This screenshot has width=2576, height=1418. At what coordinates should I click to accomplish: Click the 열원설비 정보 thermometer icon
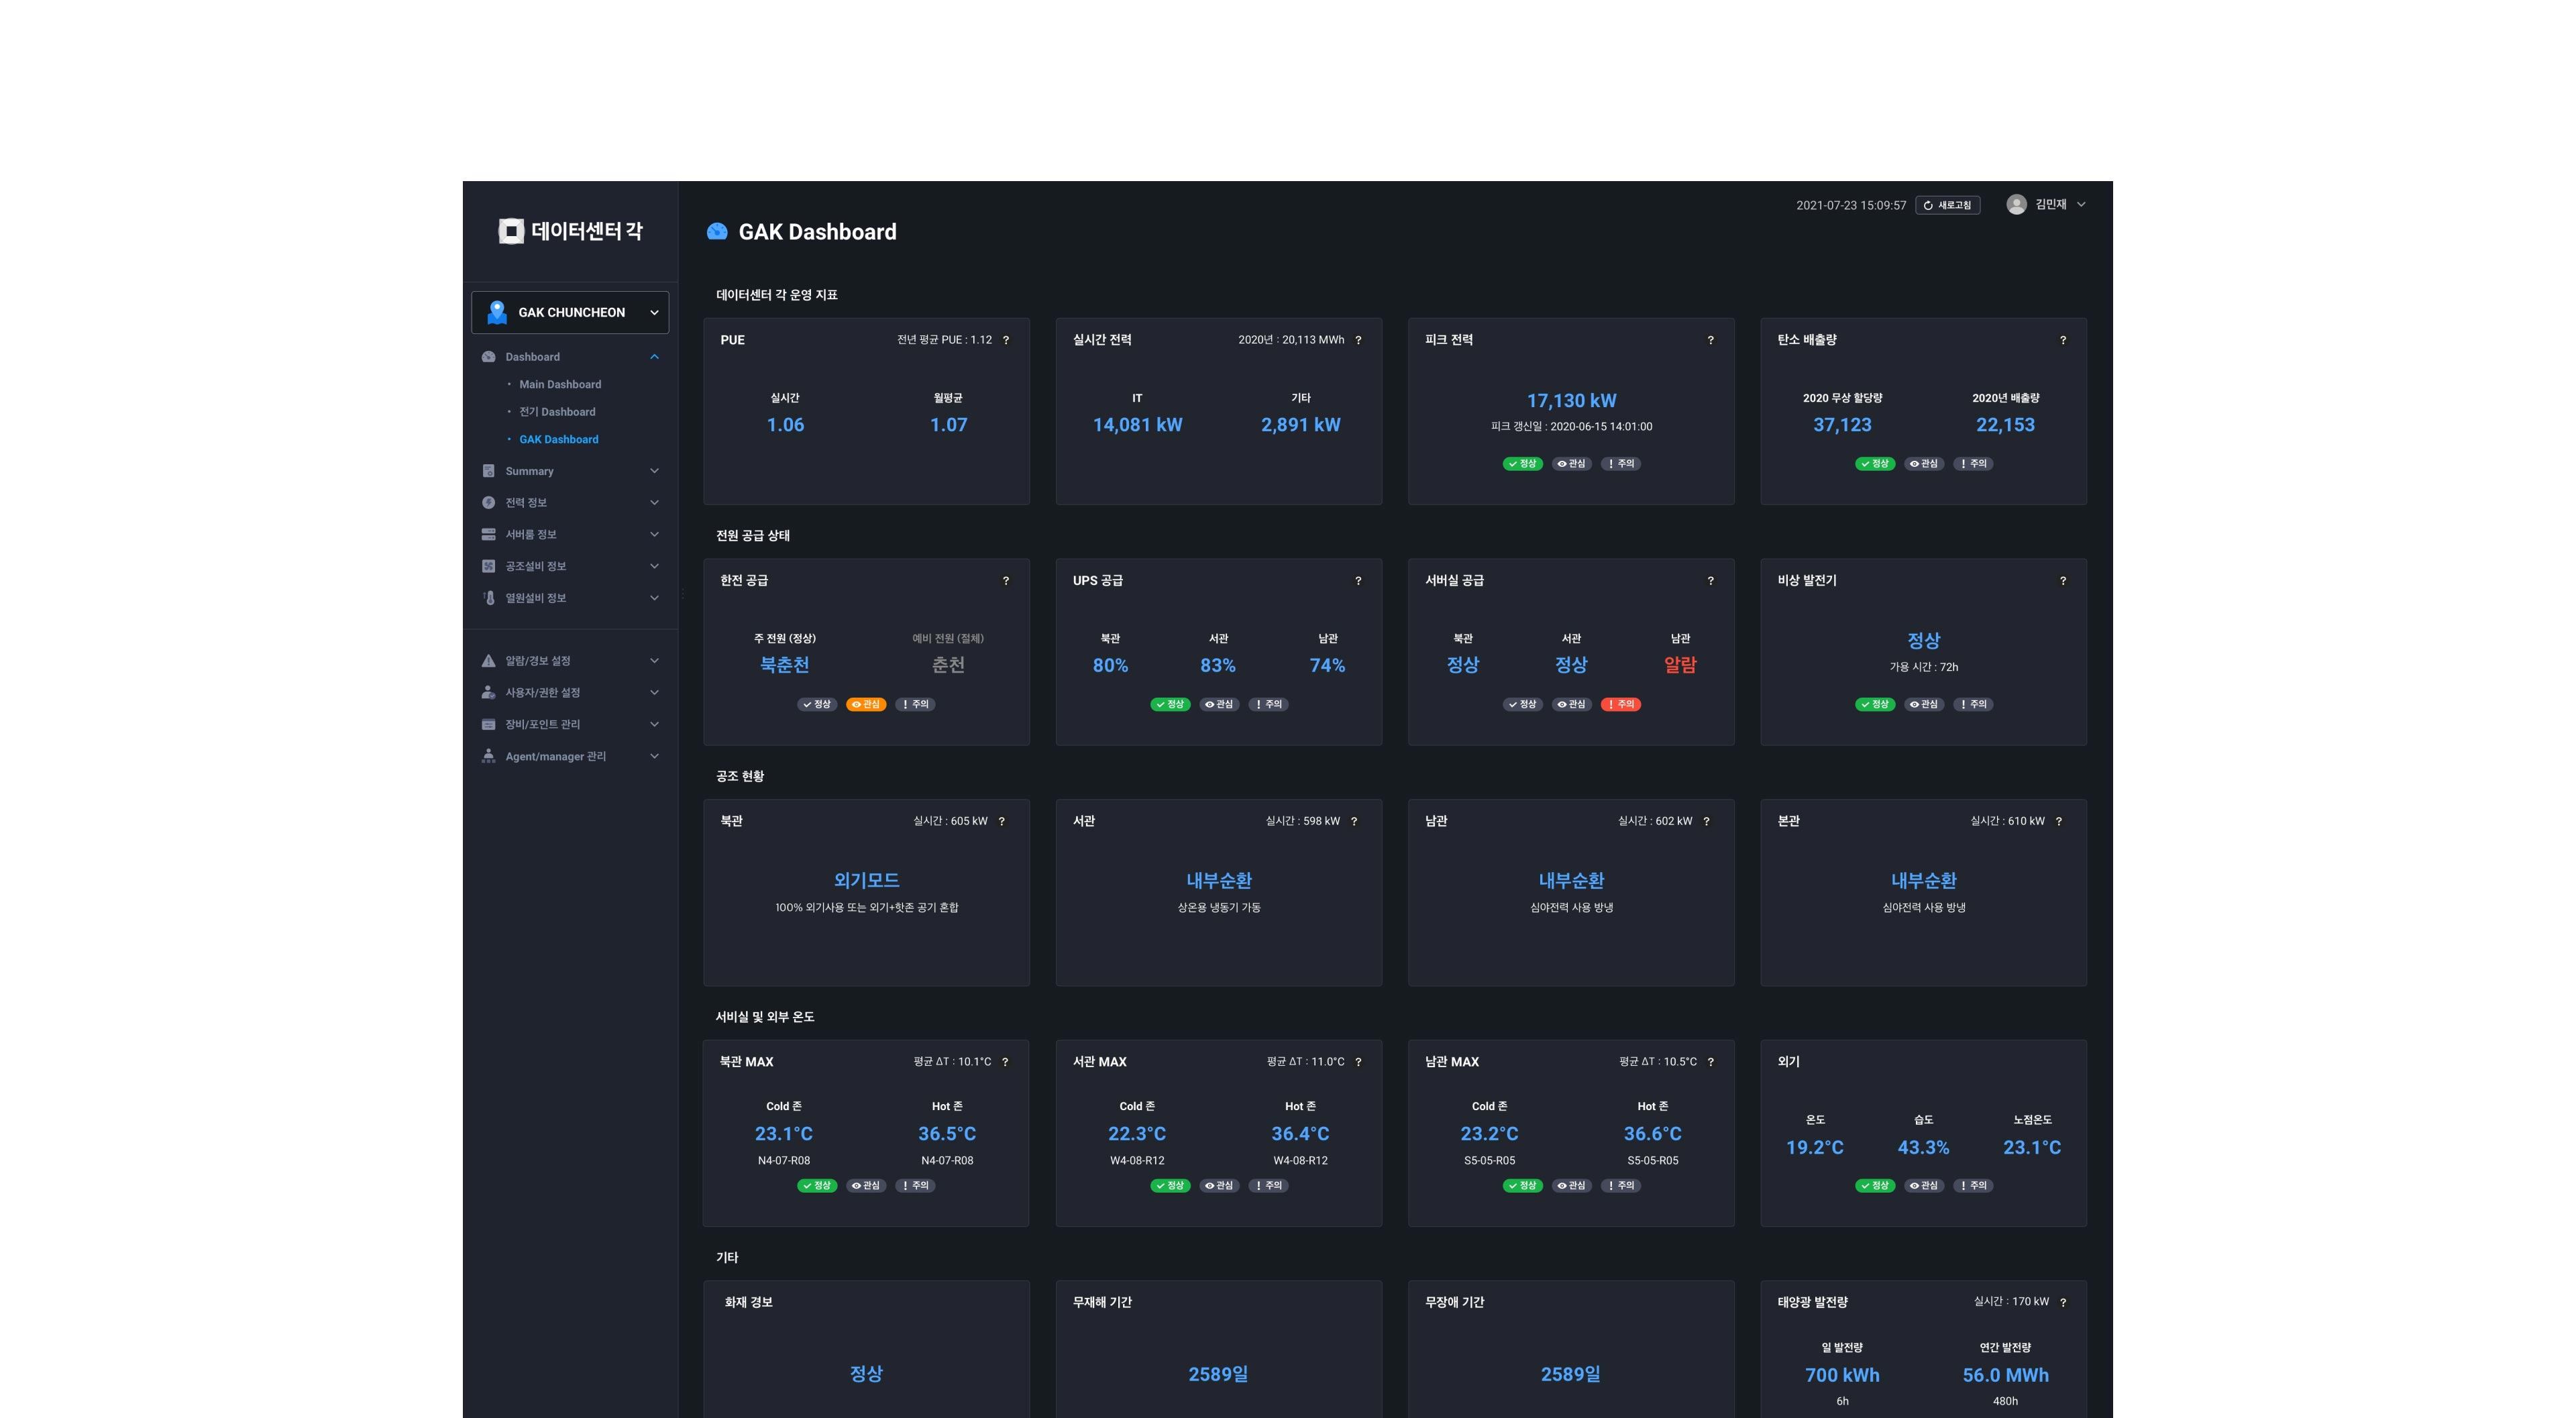click(x=488, y=598)
